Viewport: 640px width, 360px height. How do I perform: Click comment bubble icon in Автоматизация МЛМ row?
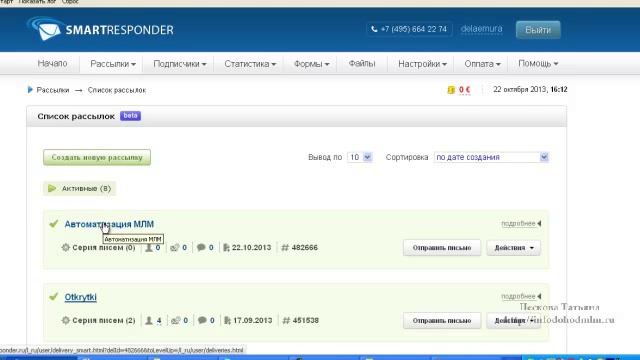[201, 247]
